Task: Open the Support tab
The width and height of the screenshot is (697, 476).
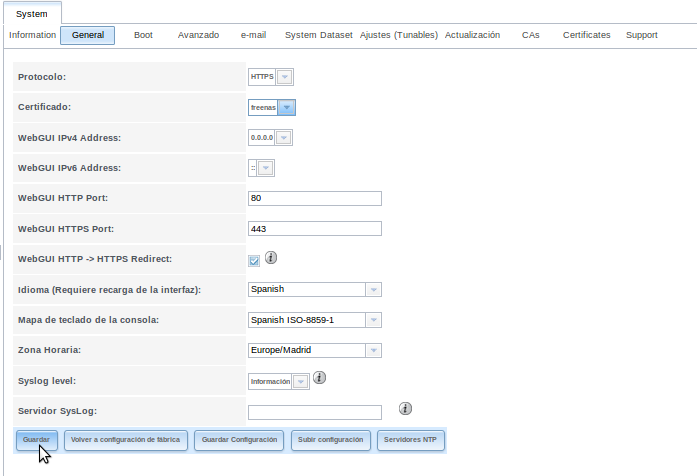Action: coord(641,35)
